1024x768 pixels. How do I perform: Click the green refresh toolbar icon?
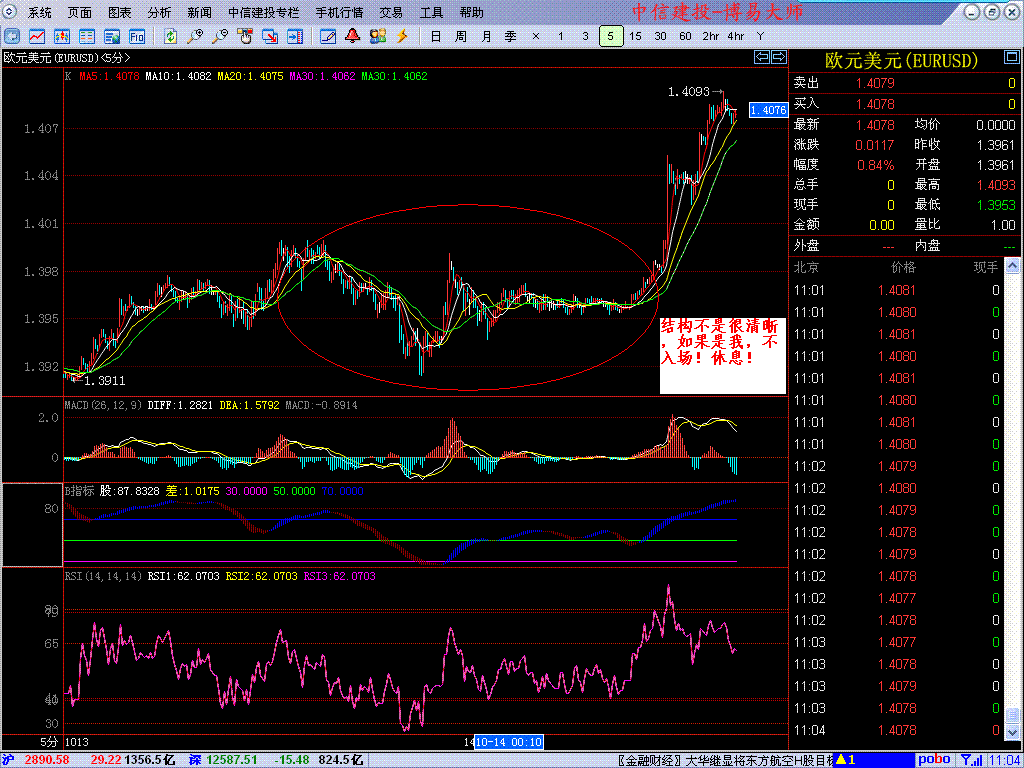click(170, 36)
